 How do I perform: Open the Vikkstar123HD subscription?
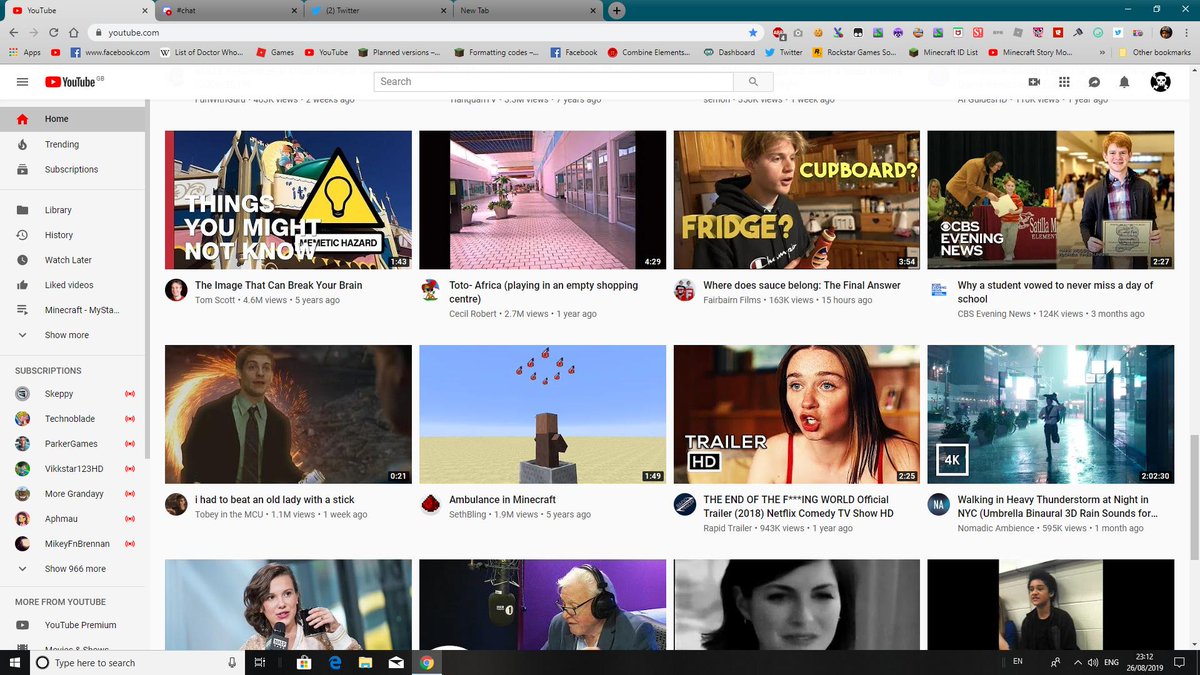pos(73,469)
